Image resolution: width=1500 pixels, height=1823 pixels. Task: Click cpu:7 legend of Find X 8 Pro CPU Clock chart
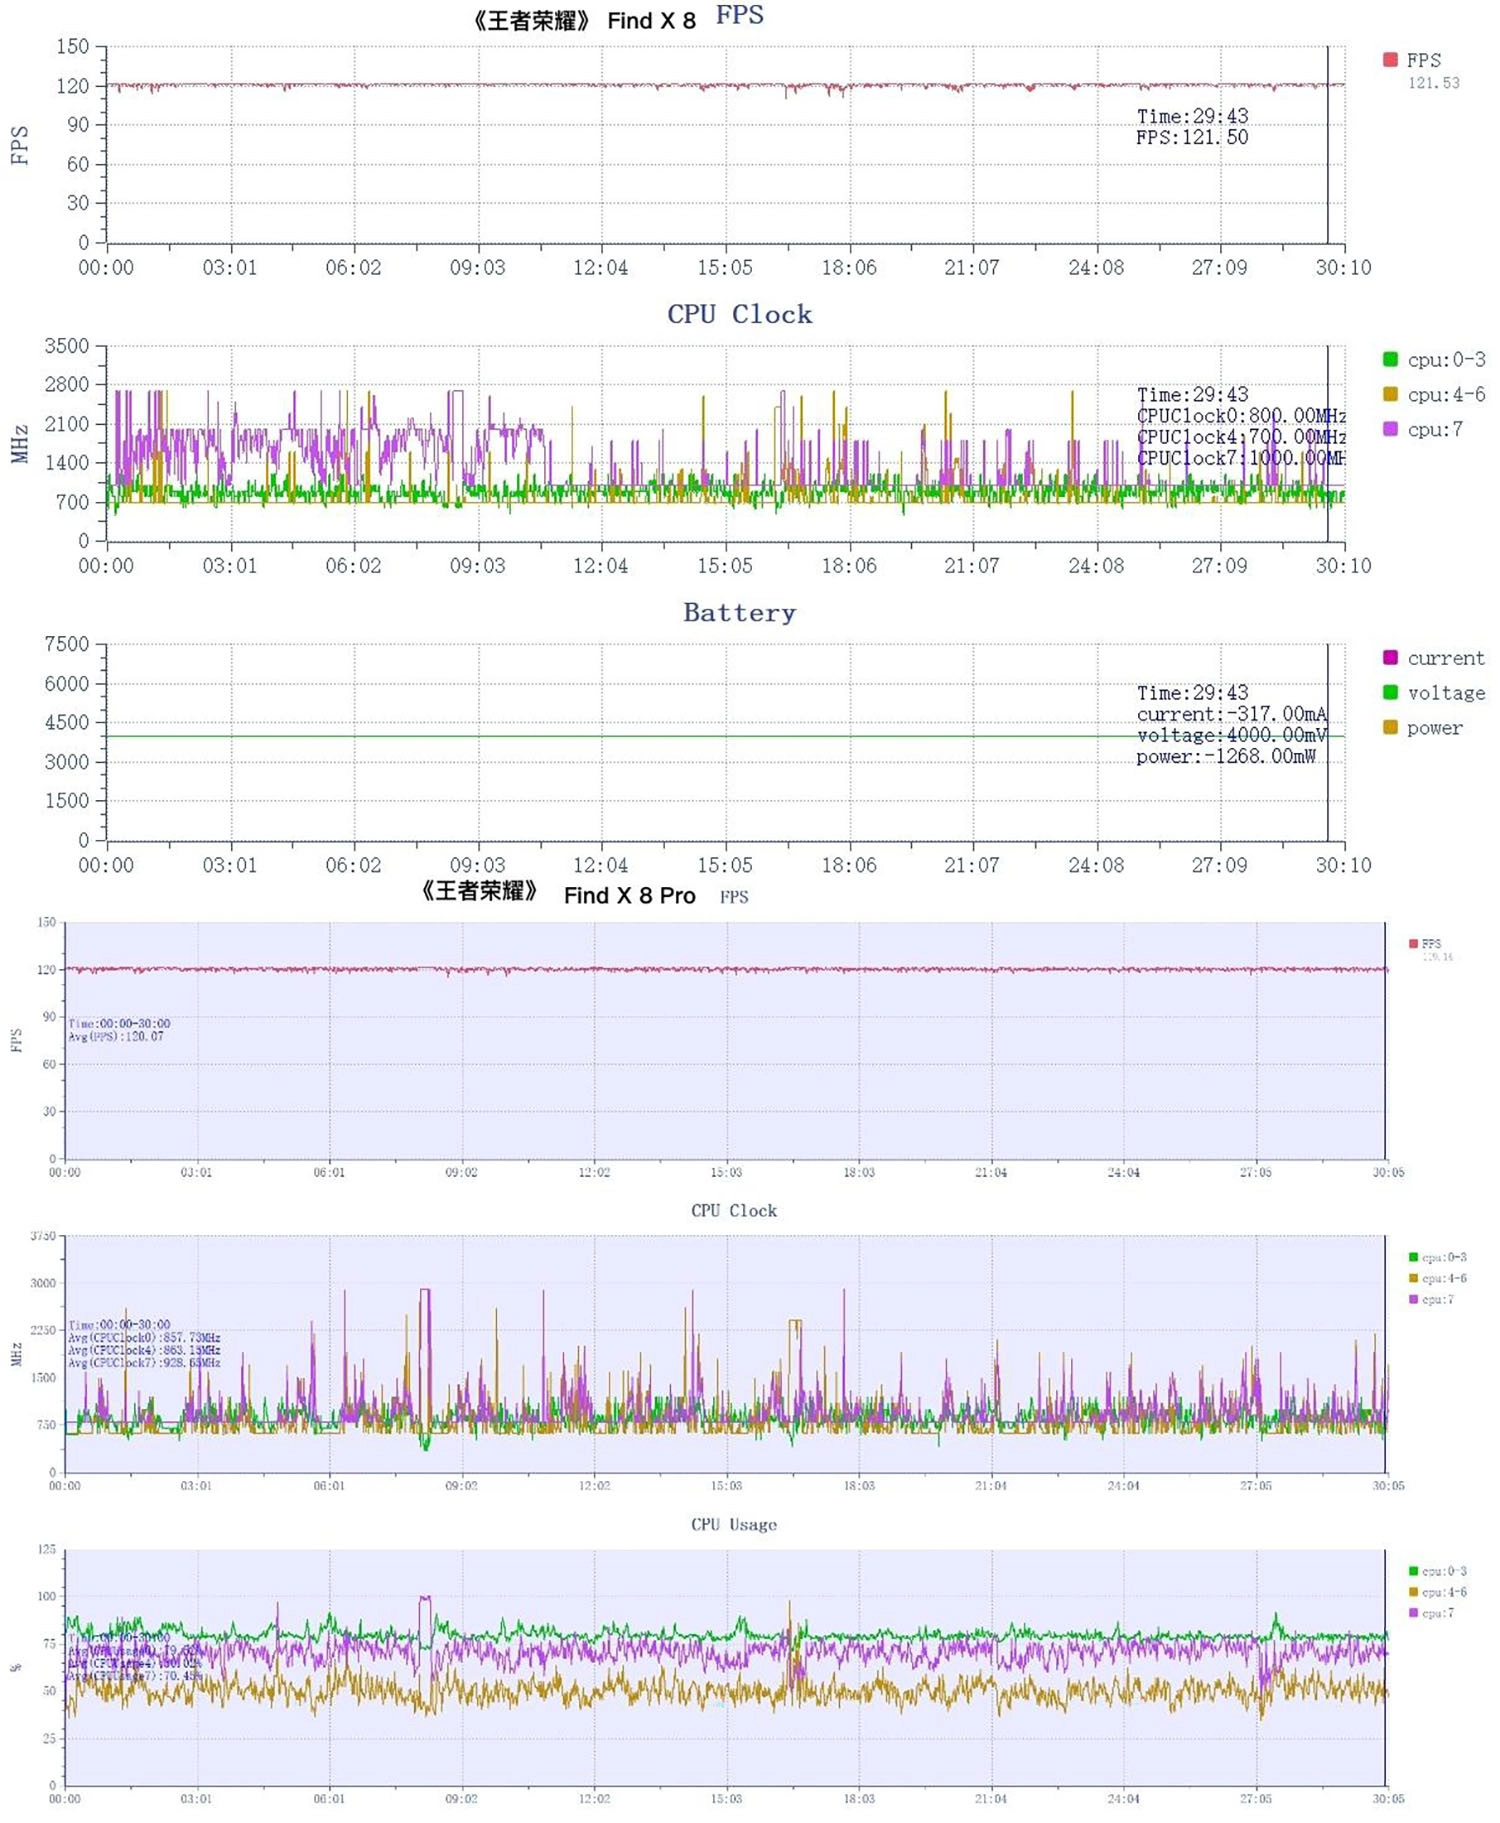pyautogui.click(x=1431, y=1299)
